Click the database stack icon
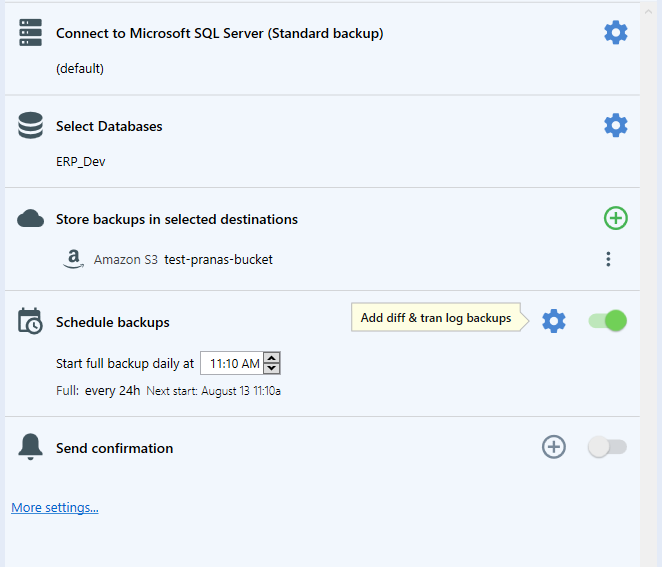The height and width of the screenshot is (567, 662). [30, 125]
